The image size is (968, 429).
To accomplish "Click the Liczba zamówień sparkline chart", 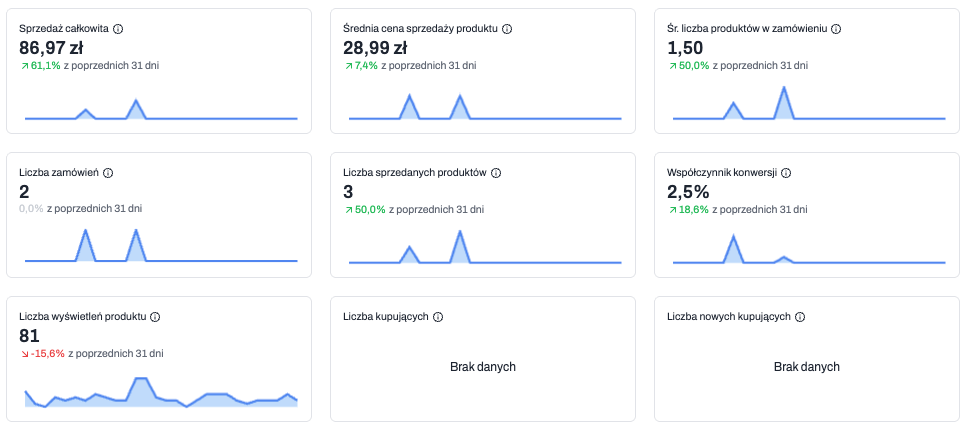I will [x=161, y=248].
